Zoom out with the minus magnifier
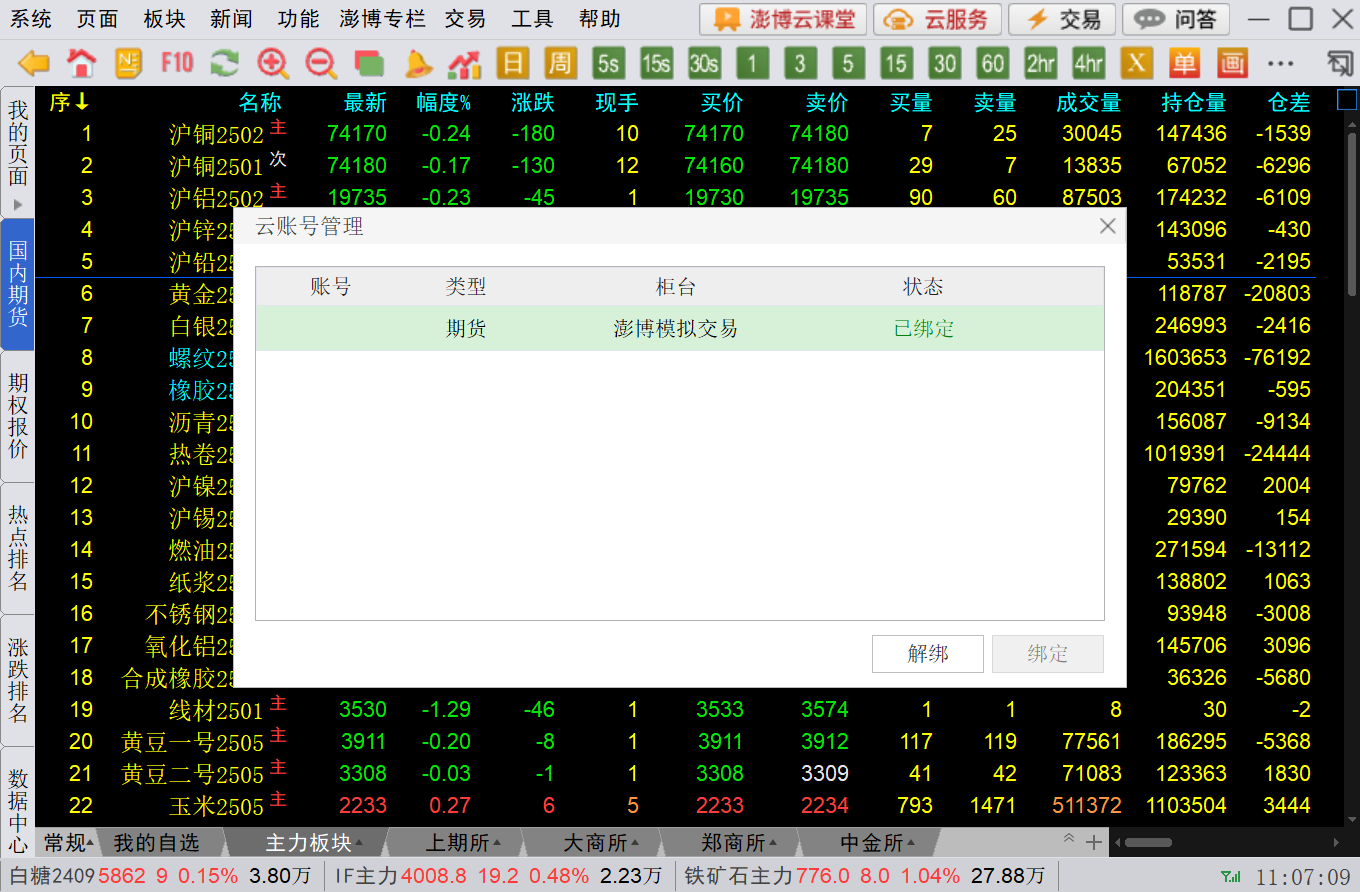This screenshot has width=1360, height=892. point(320,64)
